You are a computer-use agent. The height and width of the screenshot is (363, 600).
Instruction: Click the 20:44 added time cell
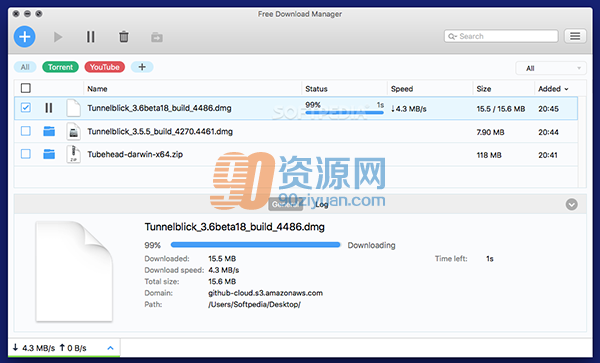(548, 132)
